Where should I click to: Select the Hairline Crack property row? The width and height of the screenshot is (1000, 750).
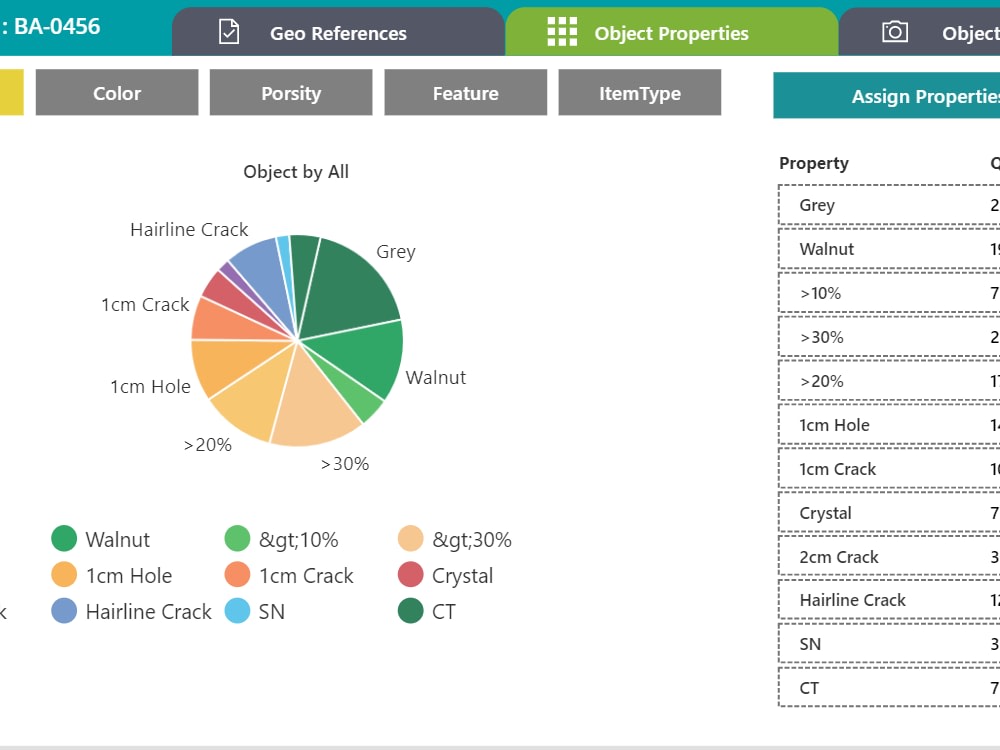[889, 600]
